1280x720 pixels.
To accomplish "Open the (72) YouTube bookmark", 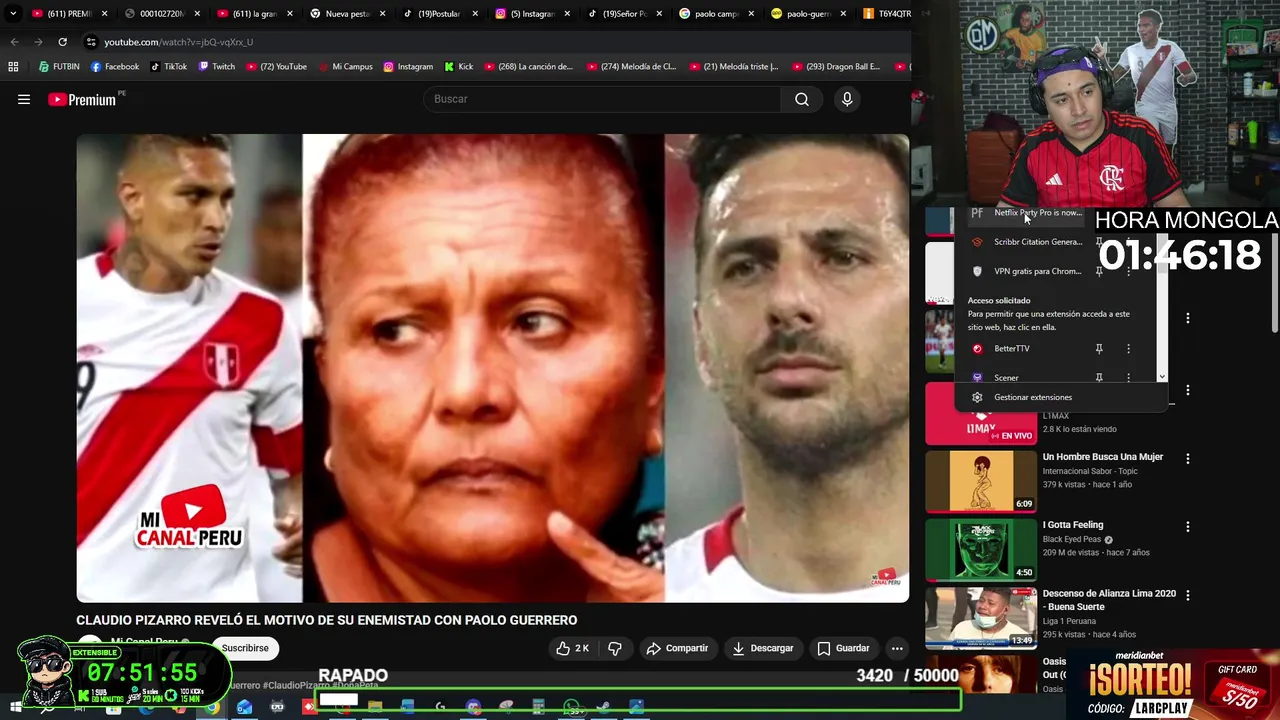I will tap(276, 67).
